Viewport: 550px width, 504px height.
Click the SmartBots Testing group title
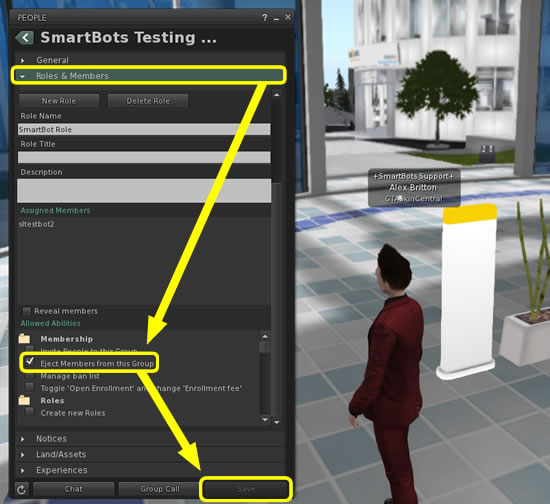128,37
